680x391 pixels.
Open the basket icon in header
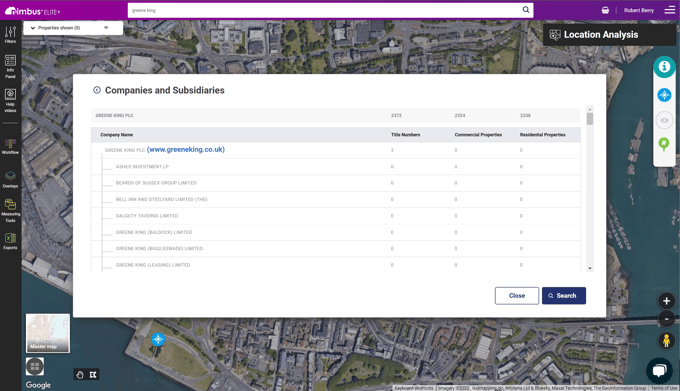coord(605,10)
